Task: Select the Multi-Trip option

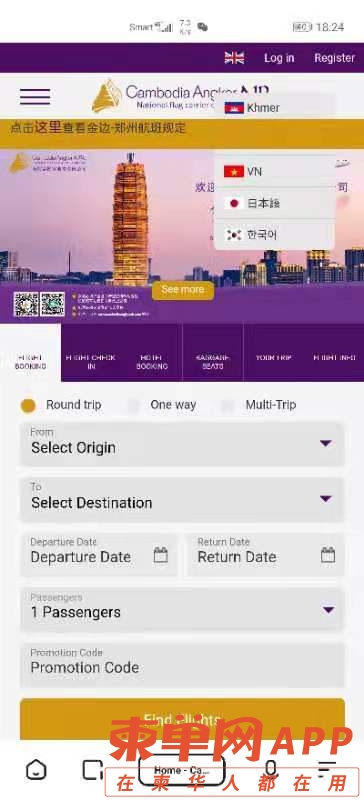Action: 258,405
